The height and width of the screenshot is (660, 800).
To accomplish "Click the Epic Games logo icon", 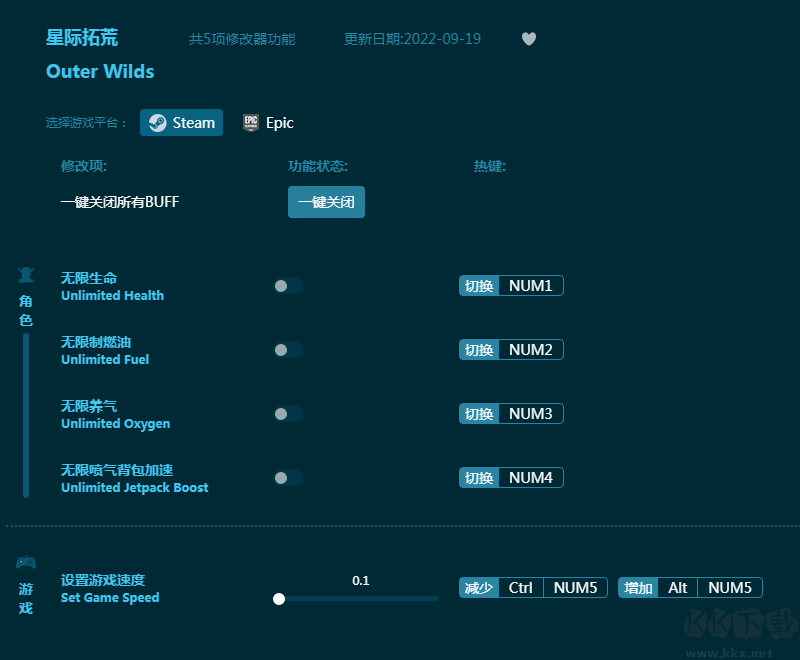I will click(x=251, y=123).
